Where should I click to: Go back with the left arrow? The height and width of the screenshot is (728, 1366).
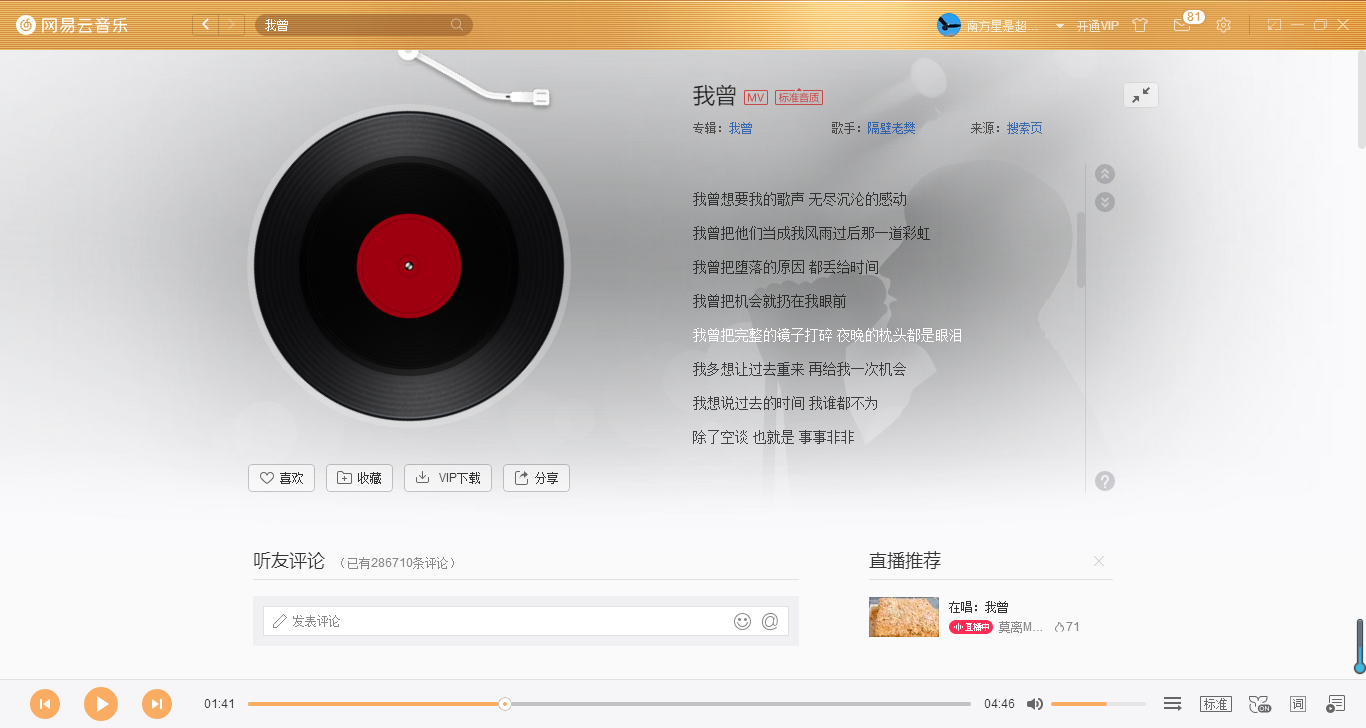[206, 25]
